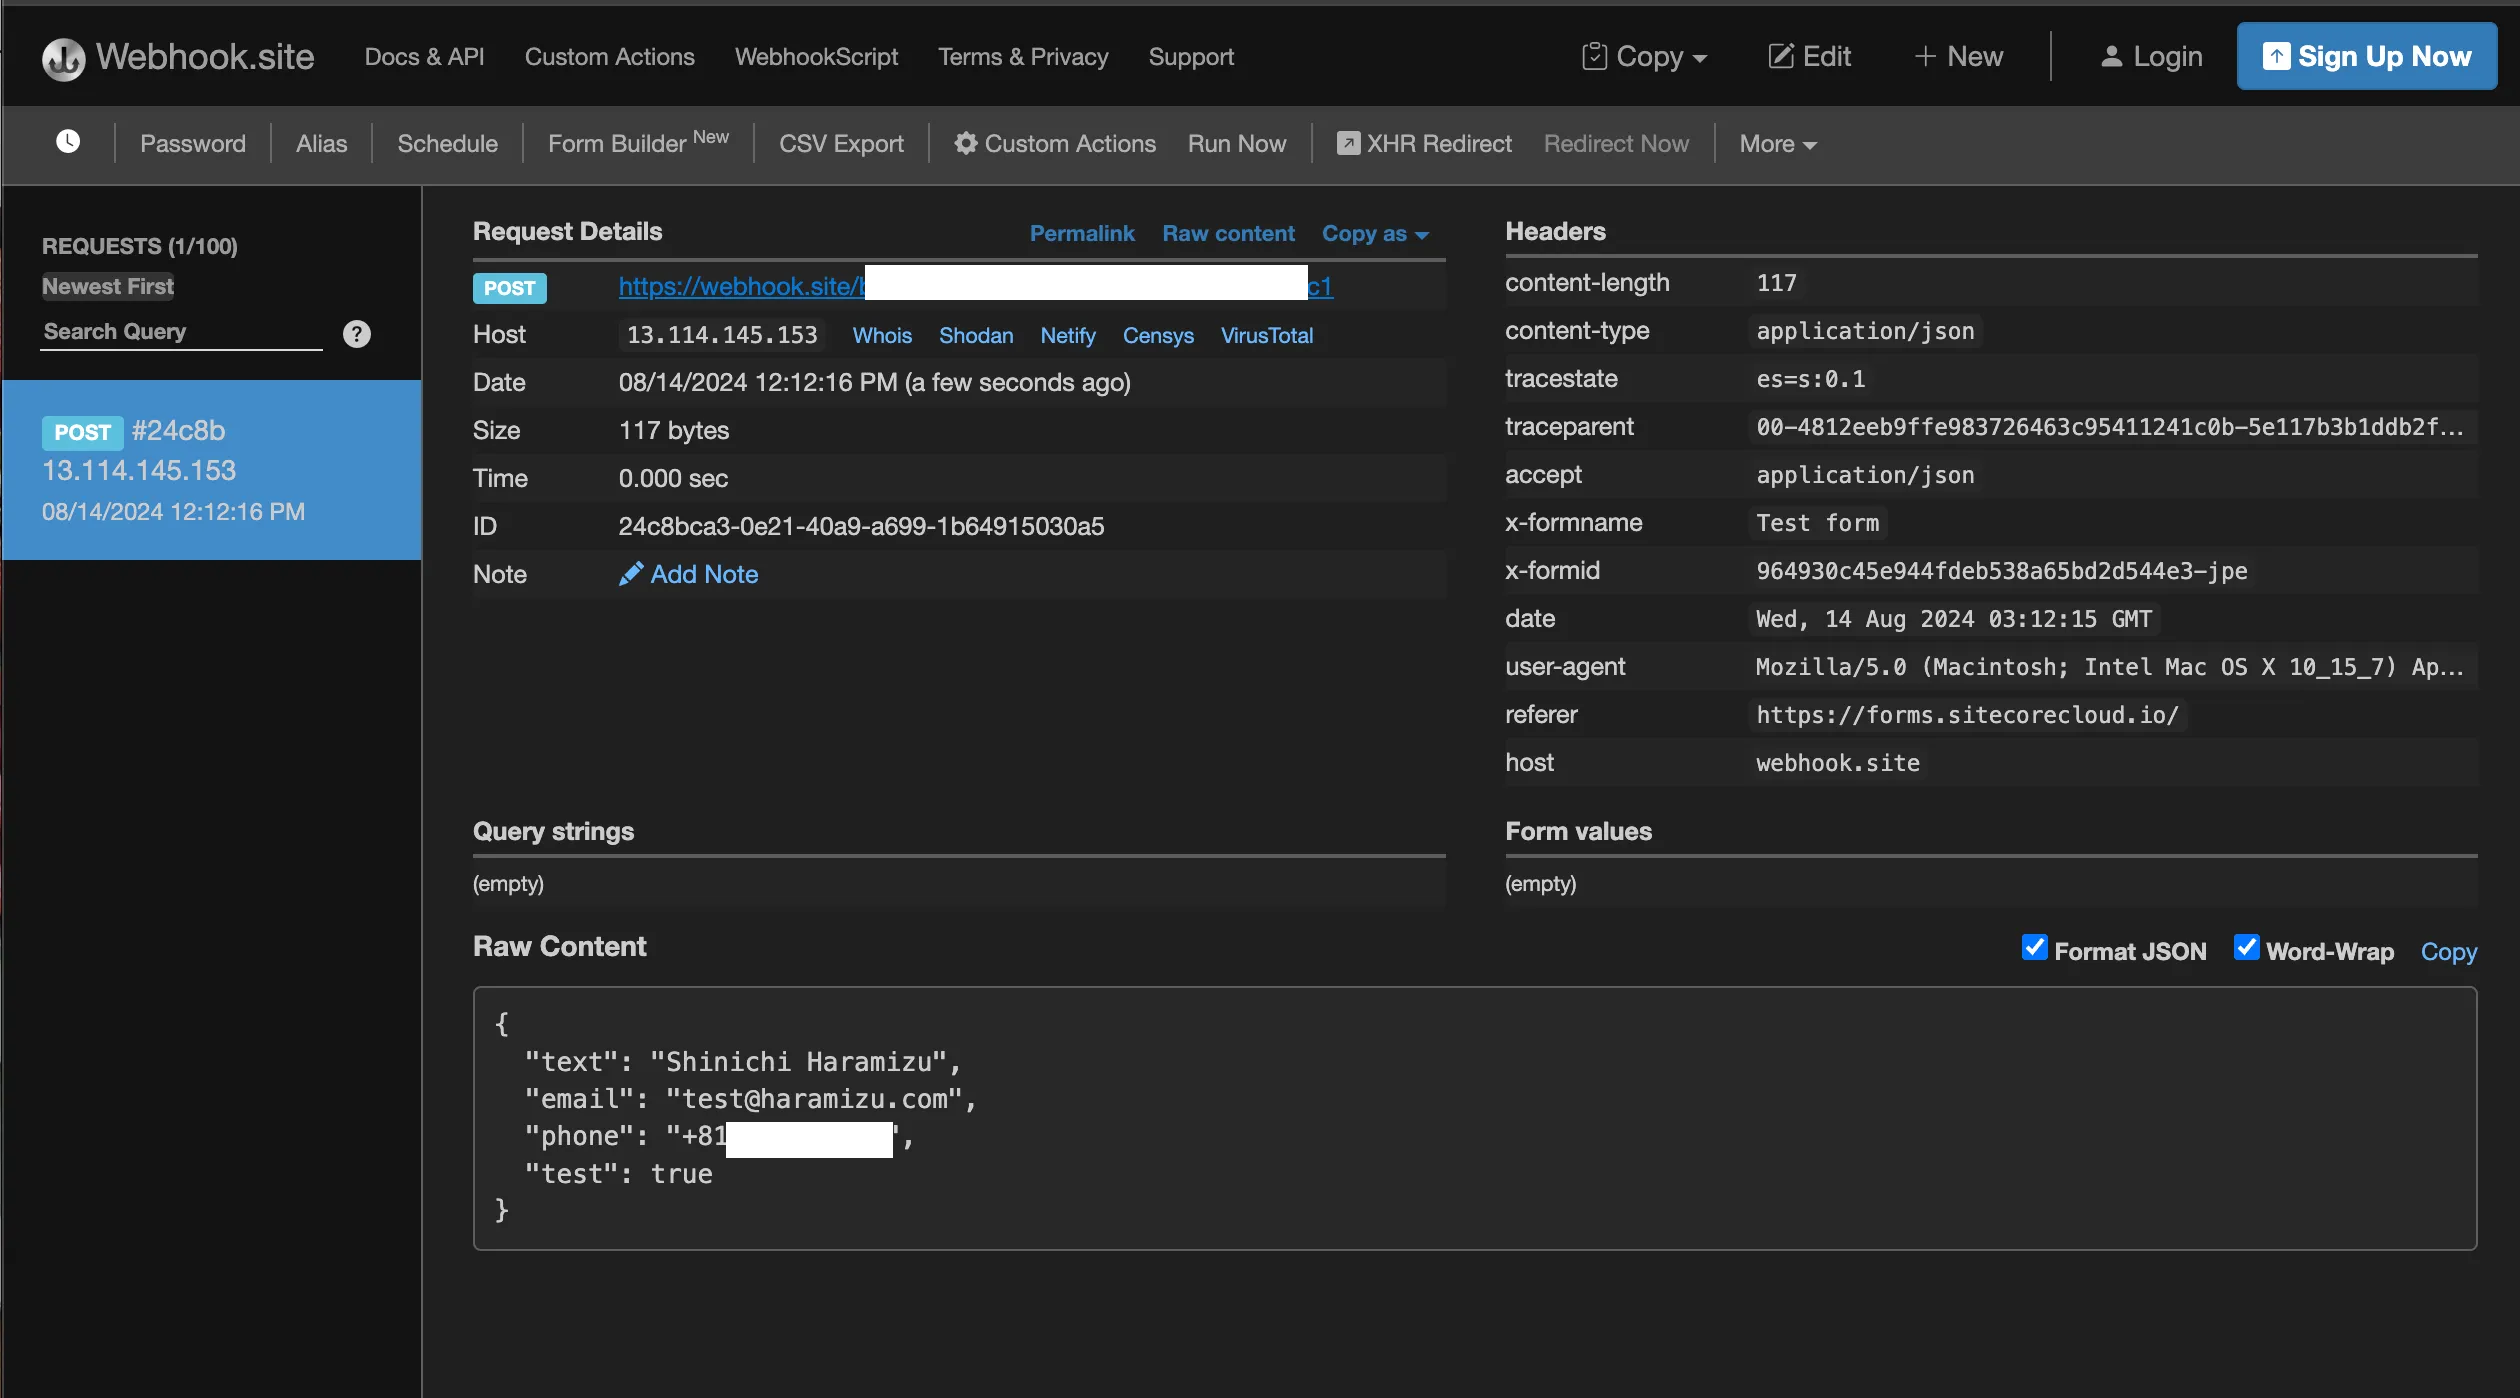The height and width of the screenshot is (1398, 2520).
Task: Click the x-formname Test form value
Action: pos(1817,523)
